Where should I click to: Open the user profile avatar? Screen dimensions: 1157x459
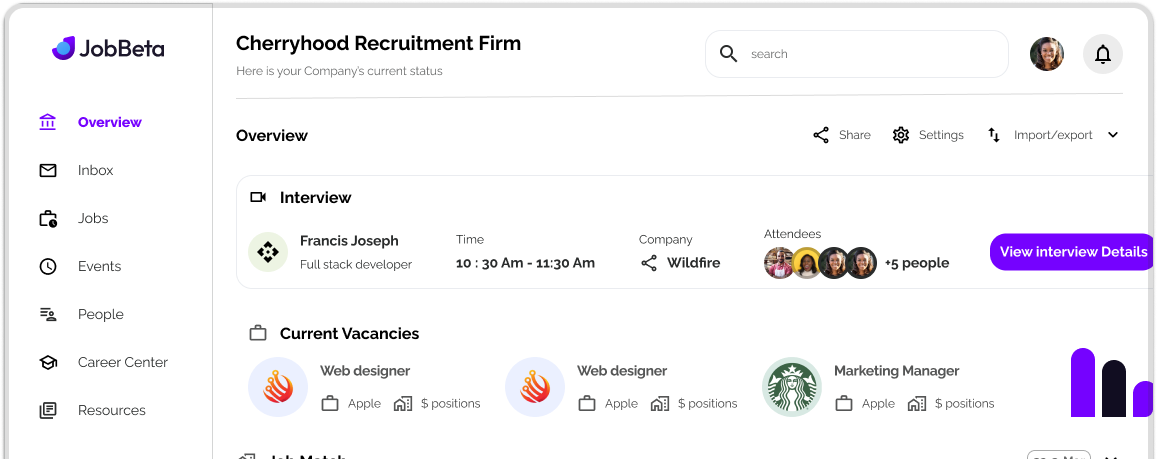click(1047, 54)
